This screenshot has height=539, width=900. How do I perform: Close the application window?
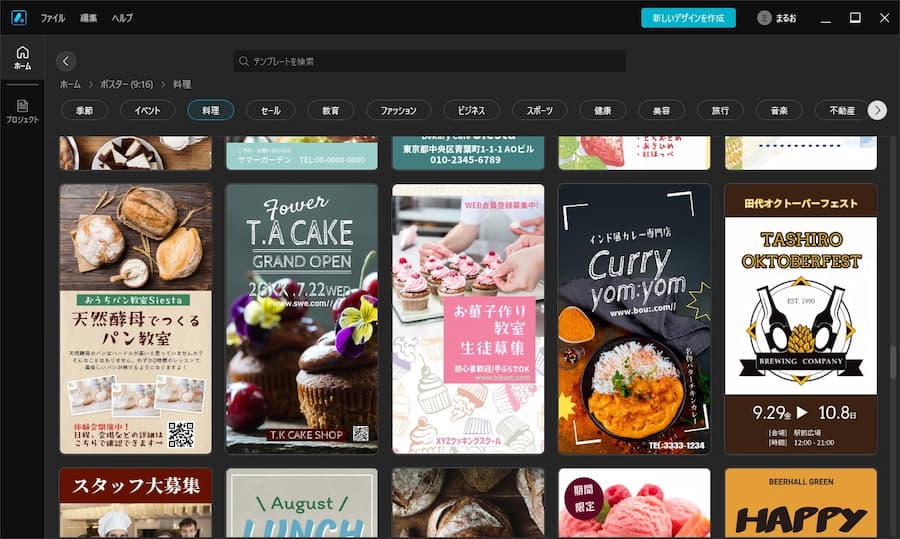click(884, 18)
